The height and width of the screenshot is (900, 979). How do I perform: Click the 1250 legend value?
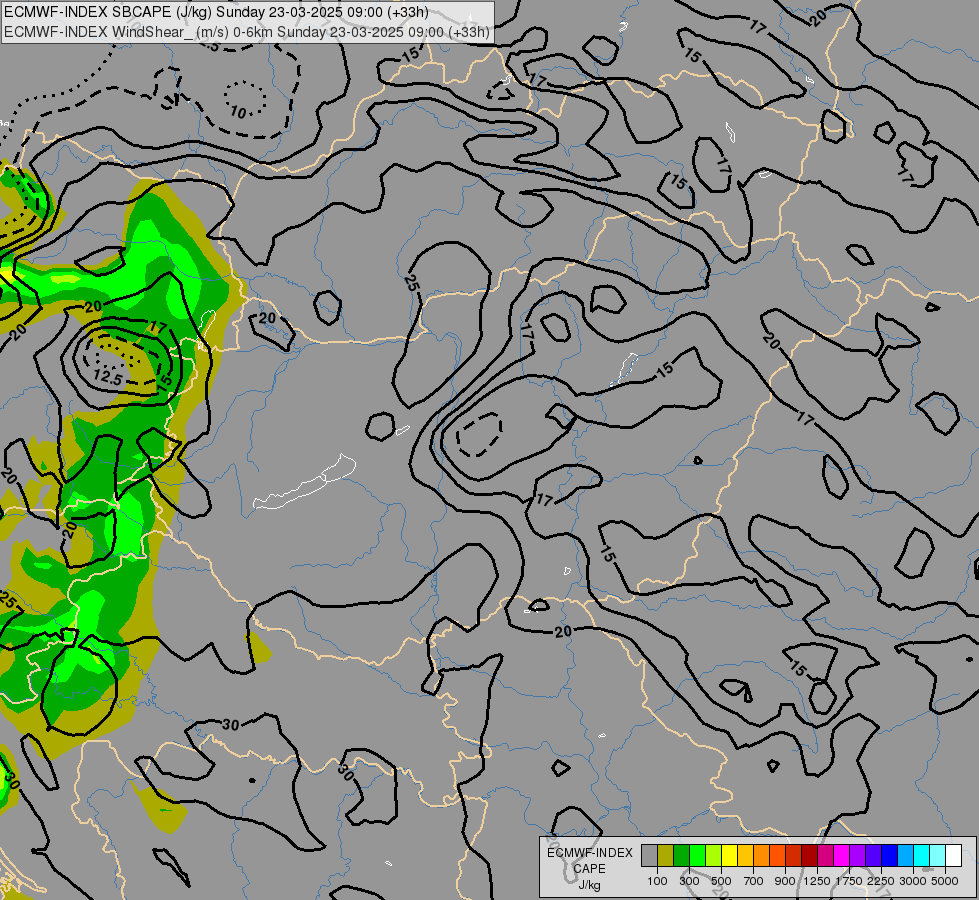pyautogui.click(x=817, y=881)
